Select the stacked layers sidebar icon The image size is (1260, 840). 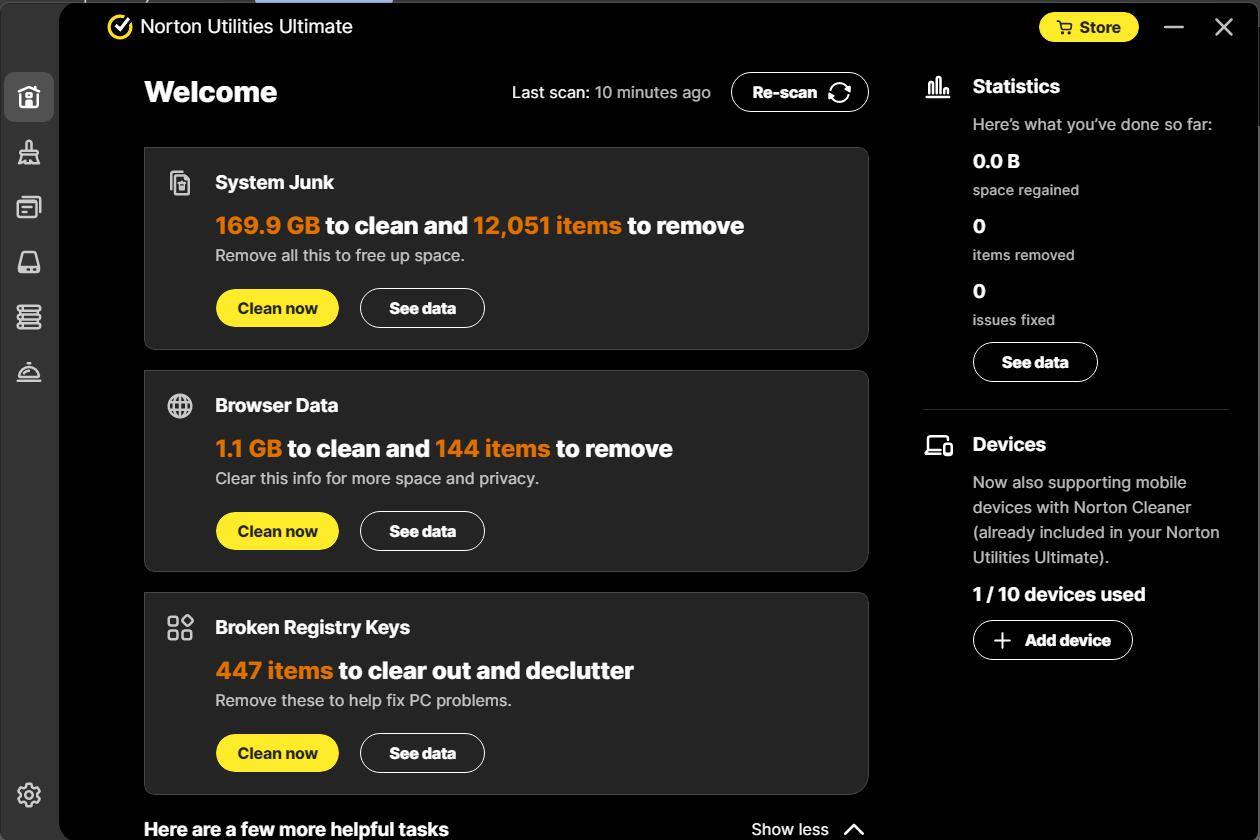[x=29, y=317]
